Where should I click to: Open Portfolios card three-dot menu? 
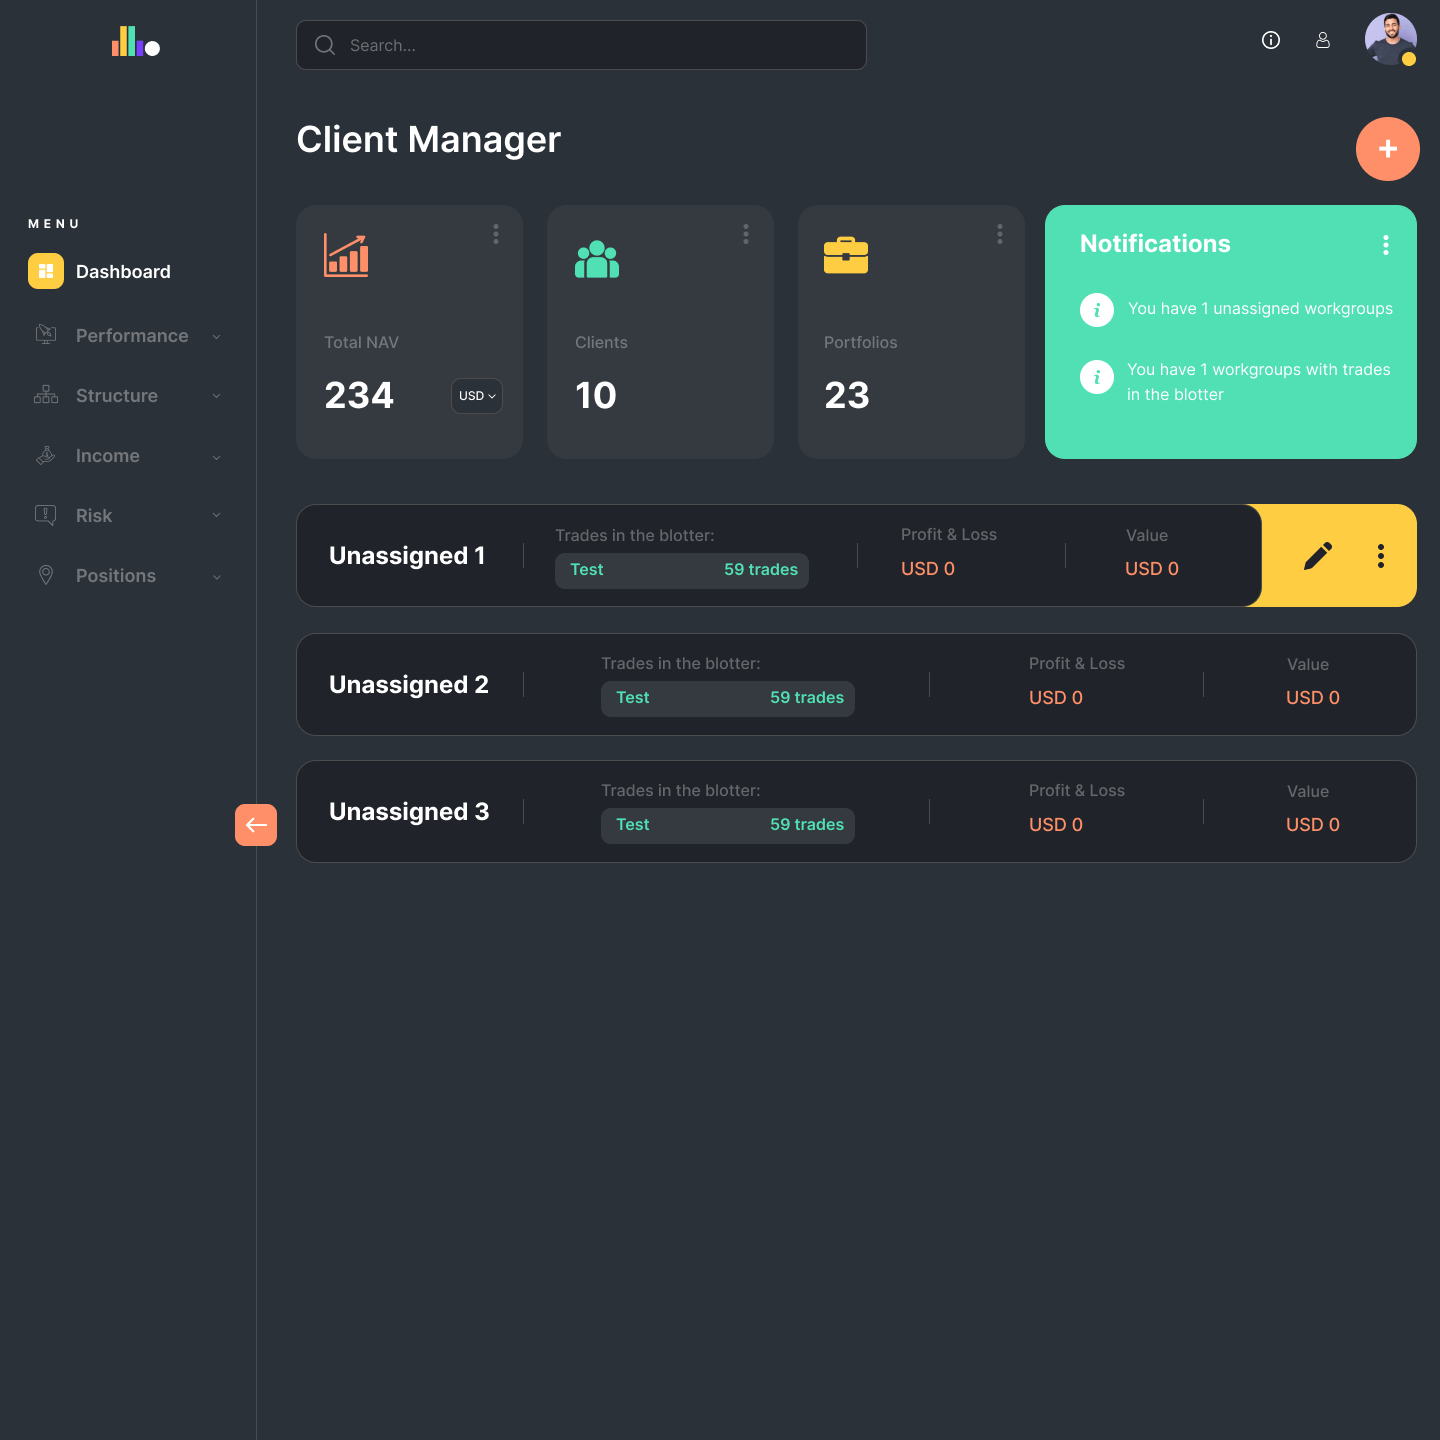click(x=1000, y=234)
